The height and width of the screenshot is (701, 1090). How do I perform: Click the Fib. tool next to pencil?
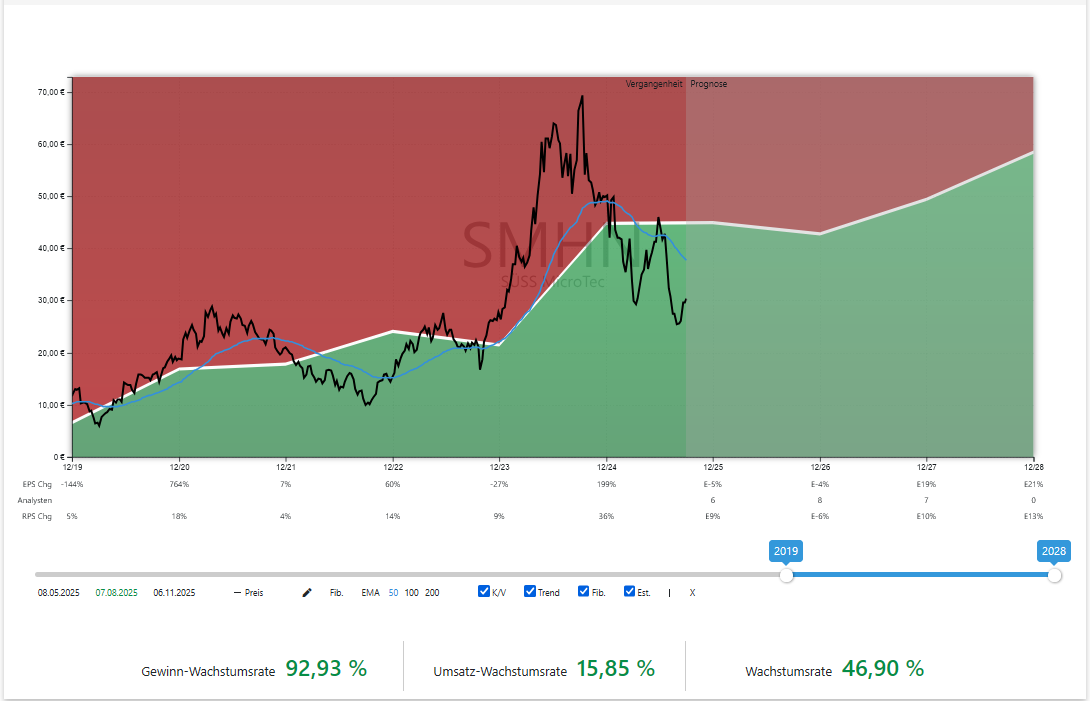point(336,593)
